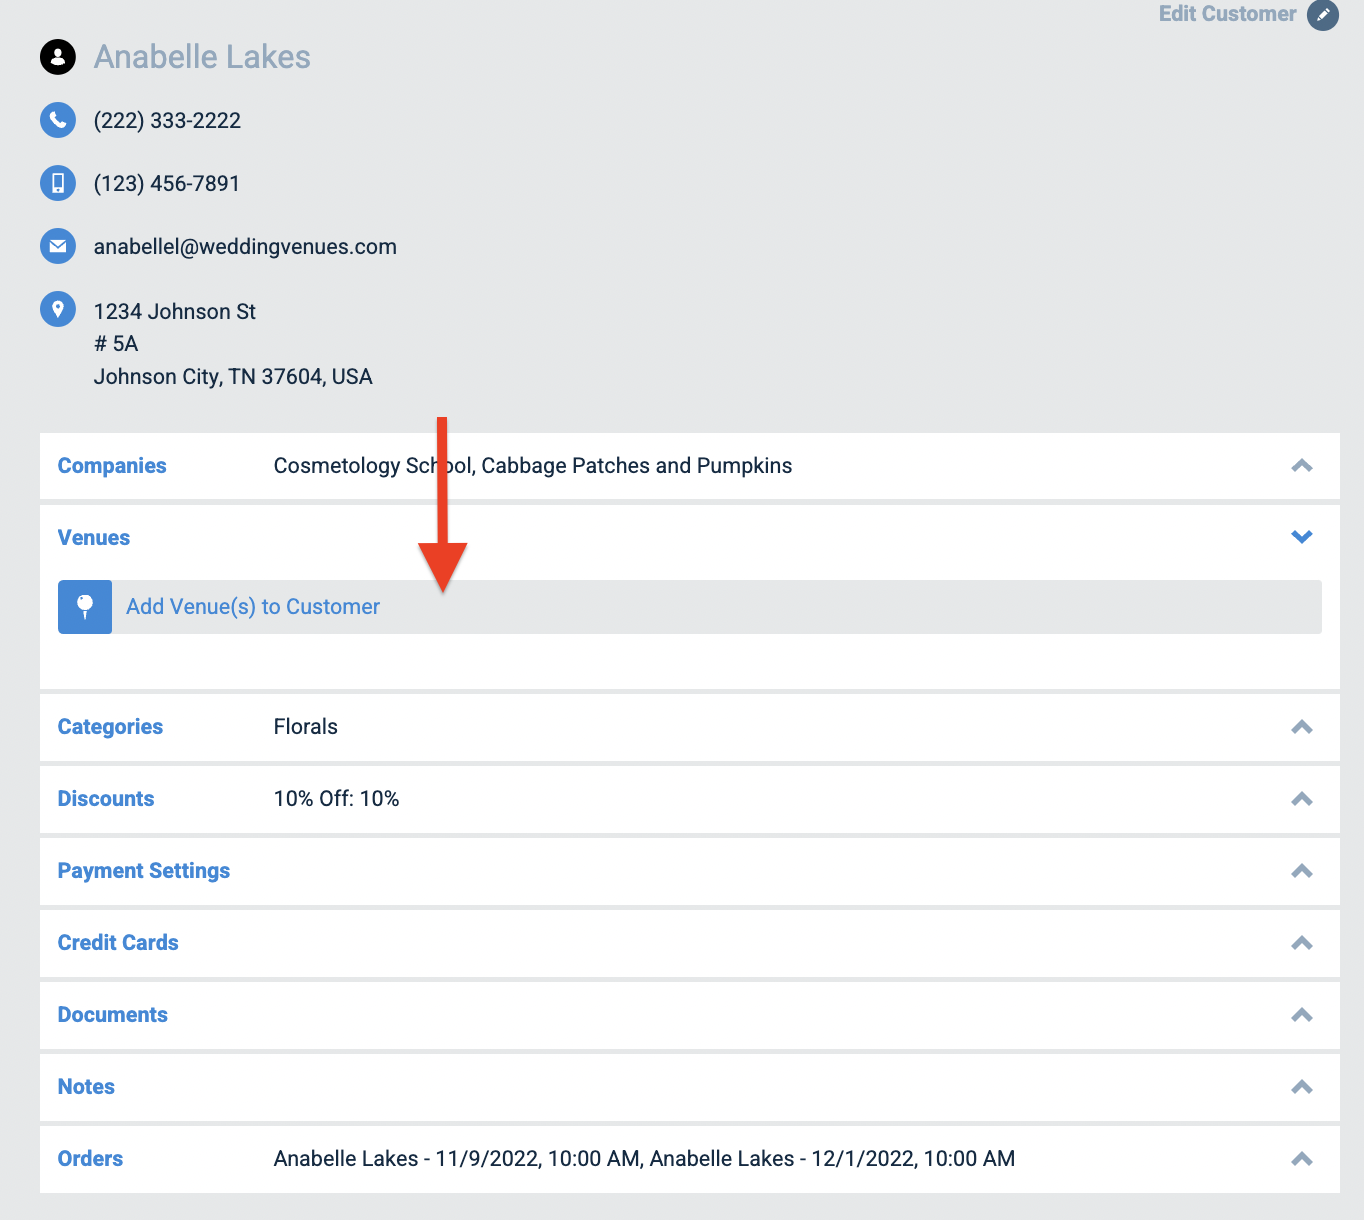This screenshot has height=1220, width=1364.
Task: Click the Anabelle Lakes customer name
Action: click(x=202, y=57)
